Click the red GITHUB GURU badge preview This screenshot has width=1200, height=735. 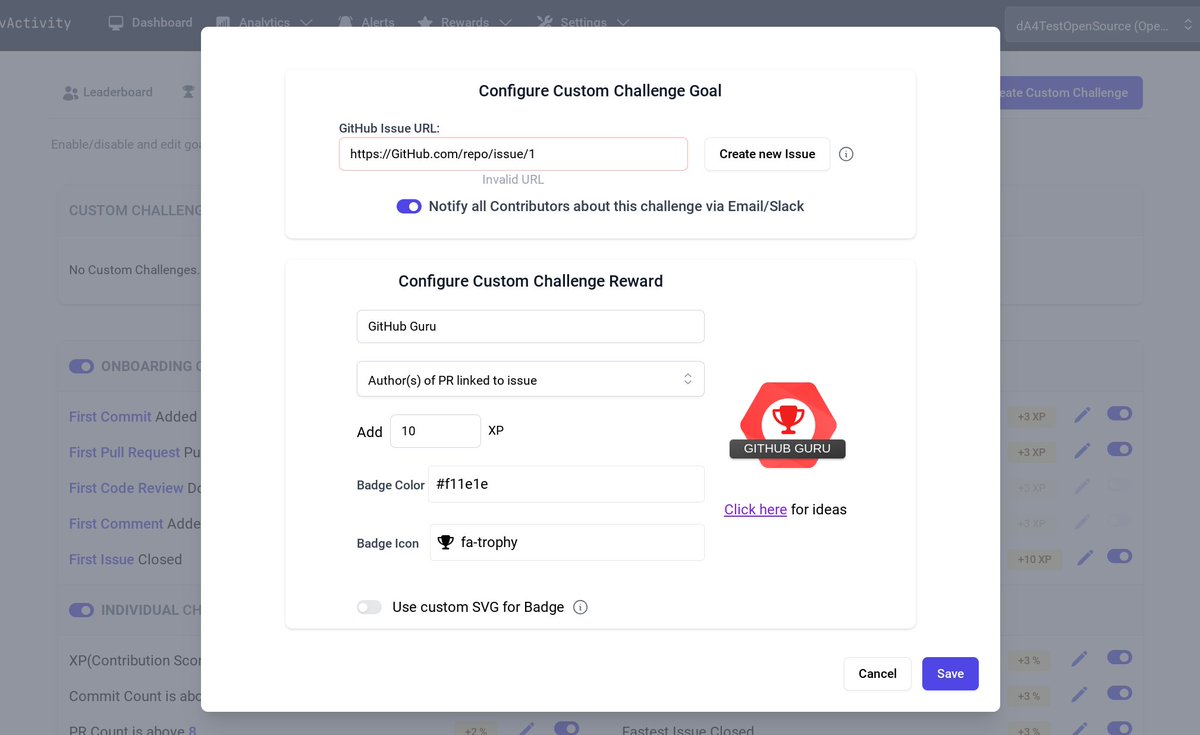click(x=786, y=420)
